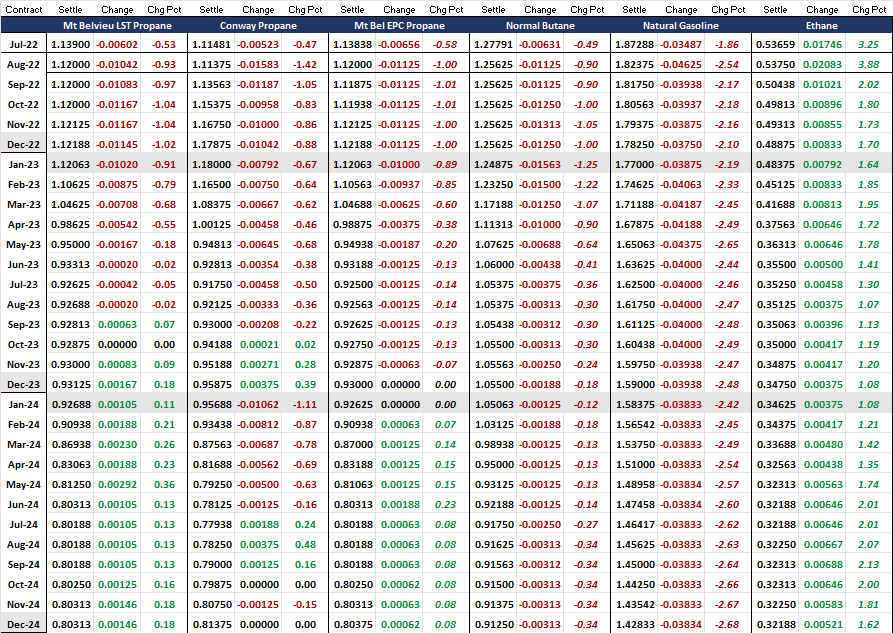Click Conway Jan-23 settle 1.18000
The image size is (893, 633).
[x=211, y=165]
